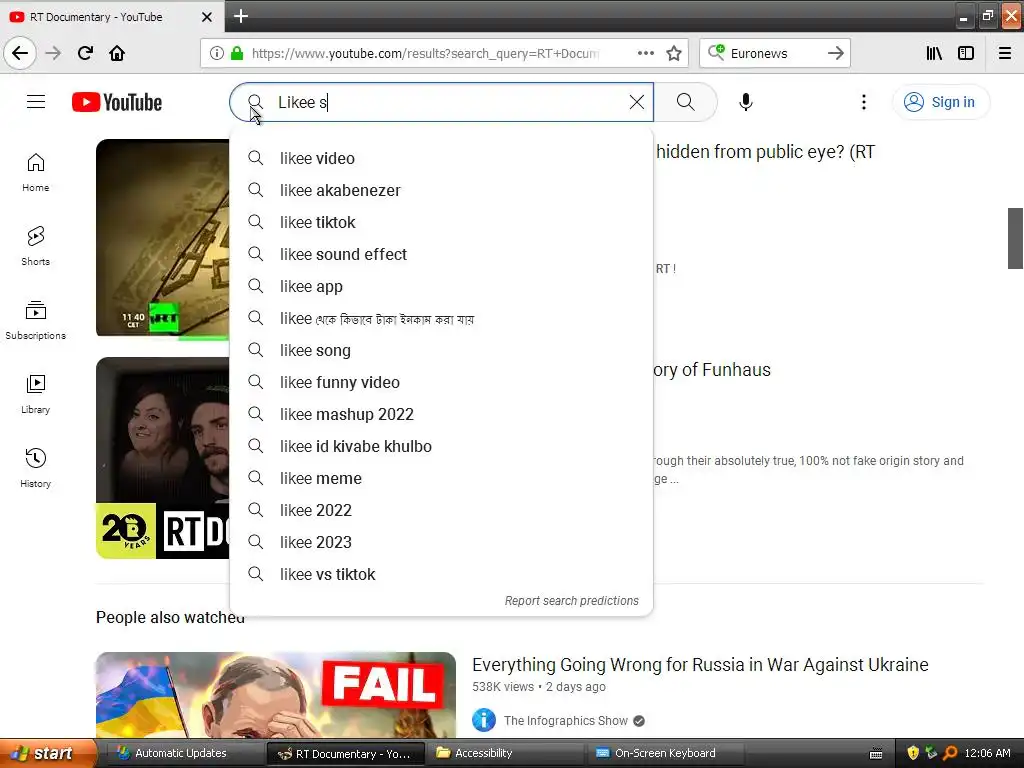
Task: Clear the YouTube search box text
Action: [x=637, y=102]
